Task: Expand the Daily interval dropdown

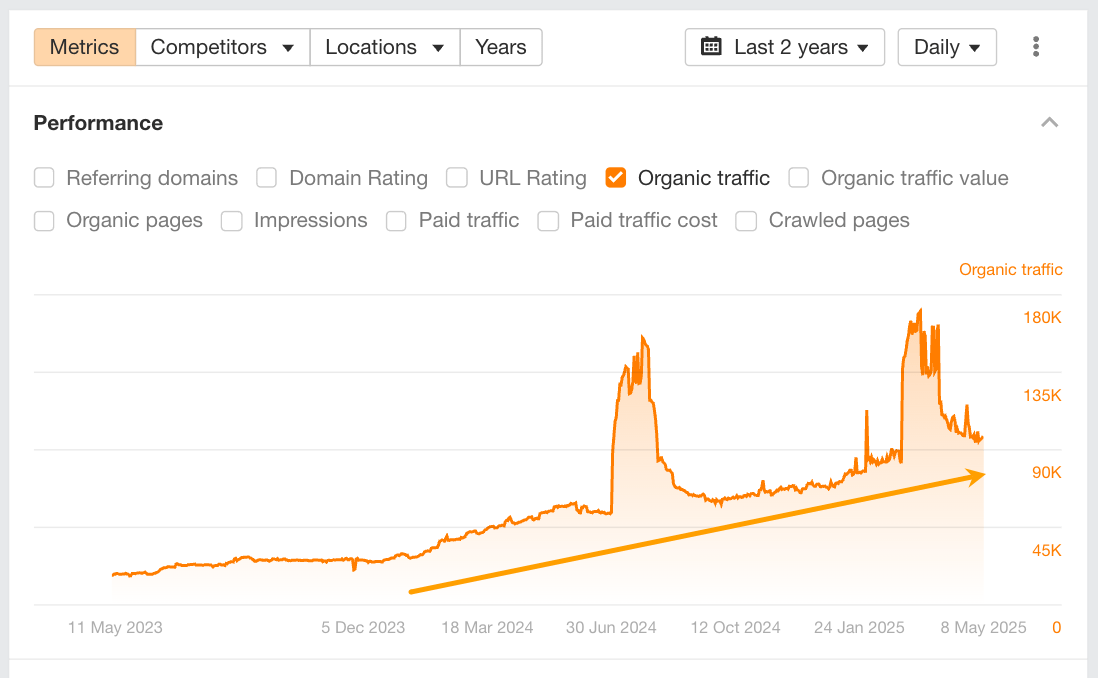Action: 946,47
